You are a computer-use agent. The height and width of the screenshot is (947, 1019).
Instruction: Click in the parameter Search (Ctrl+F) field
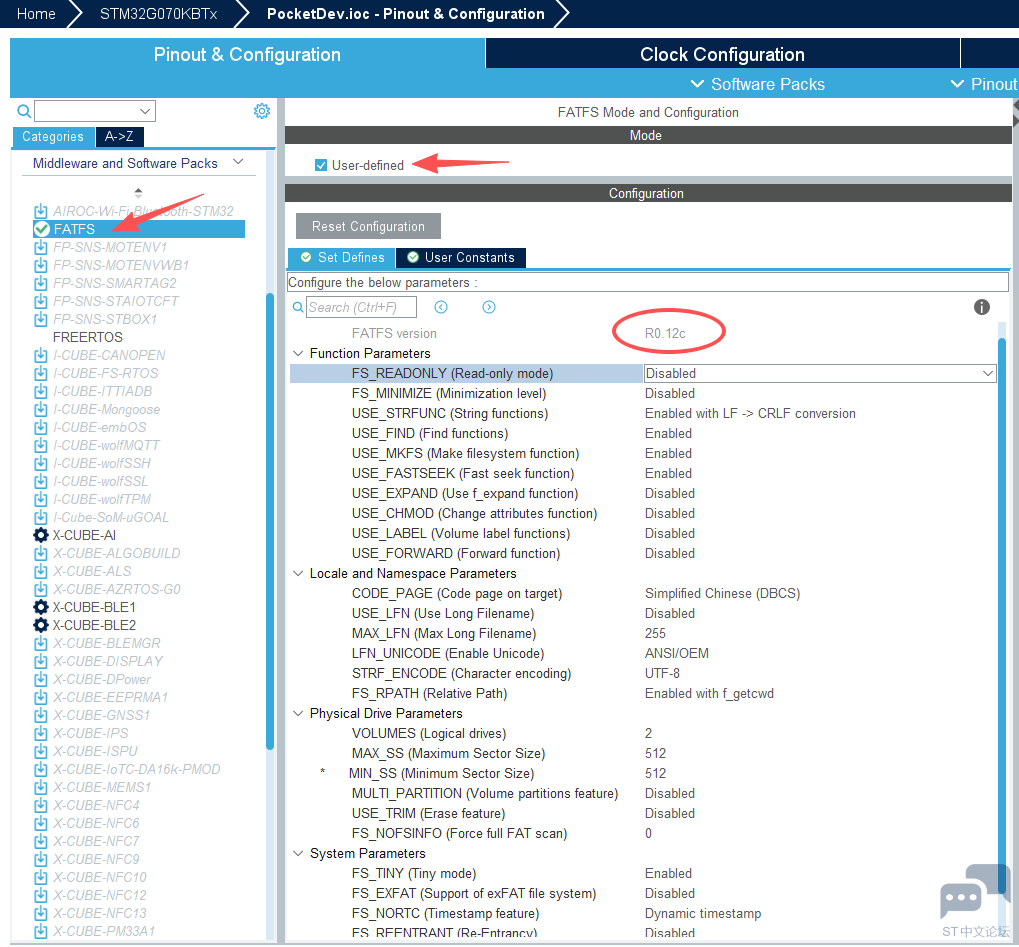click(x=361, y=307)
